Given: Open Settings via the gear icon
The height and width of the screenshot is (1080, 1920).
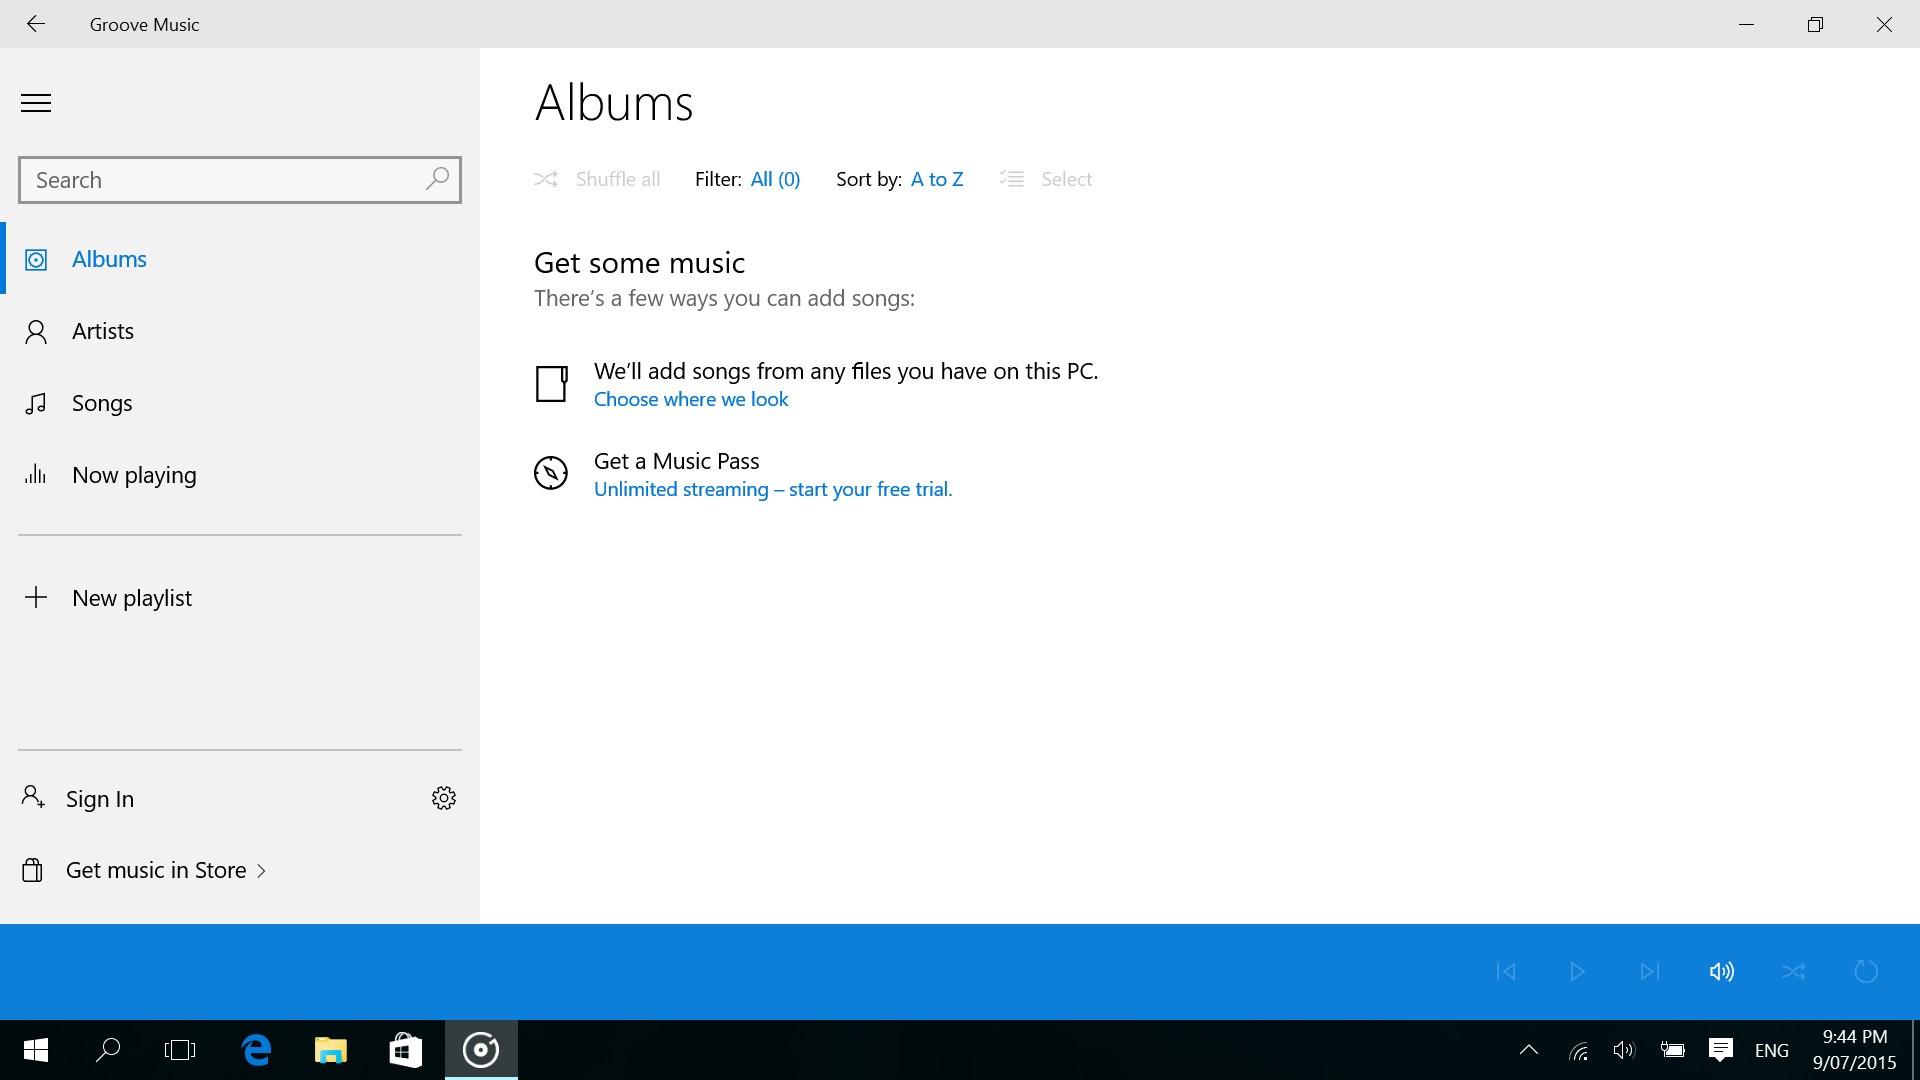Looking at the screenshot, I should [x=444, y=798].
